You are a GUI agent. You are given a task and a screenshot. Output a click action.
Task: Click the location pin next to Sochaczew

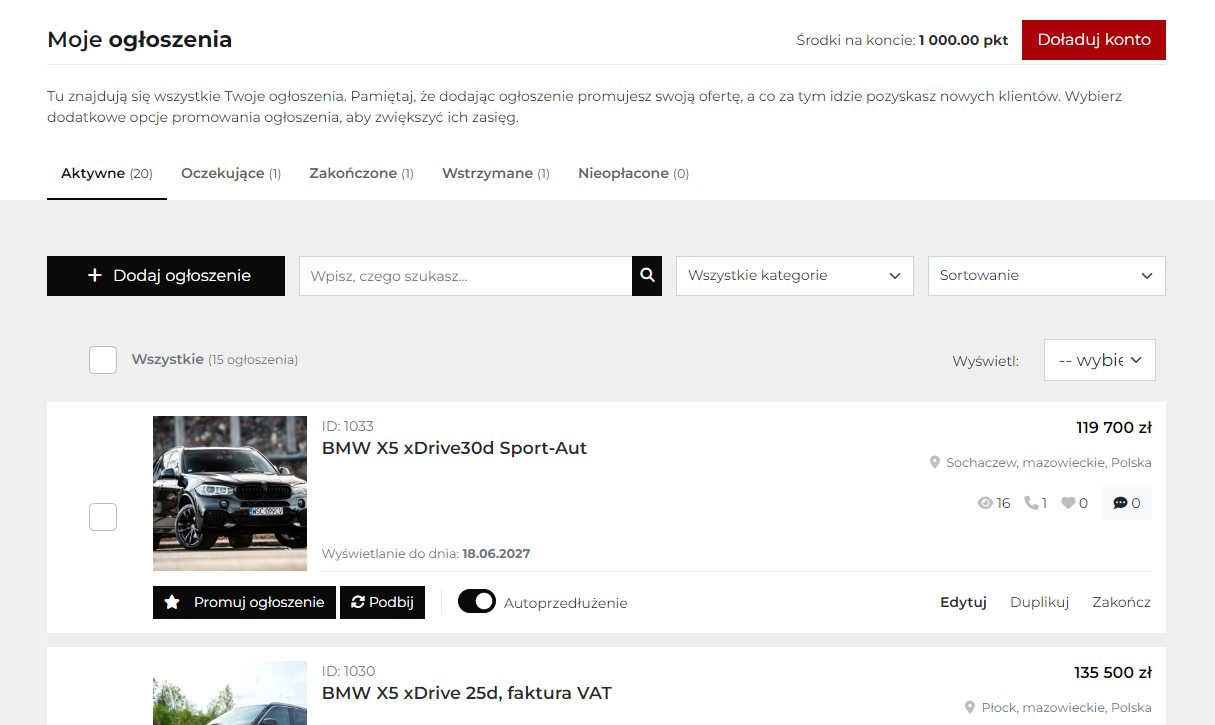pyautogui.click(x=935, y=463)
